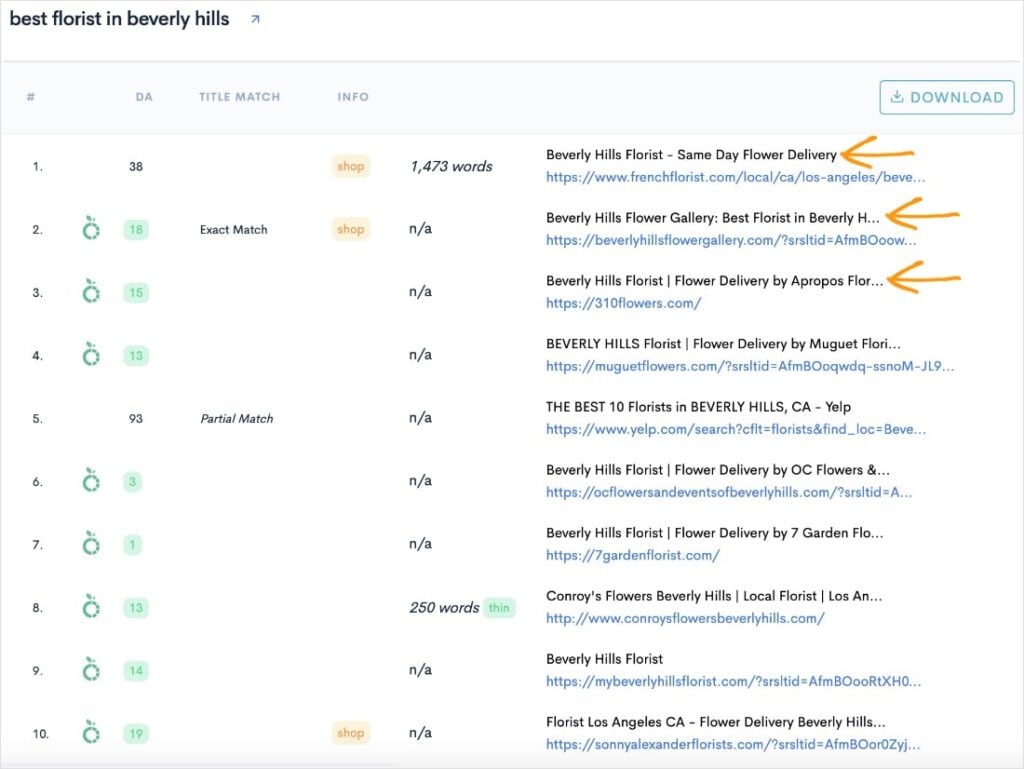This screenshot has height=769, width=1024.
Task: Click the DA column header
Action: point(144,97)
